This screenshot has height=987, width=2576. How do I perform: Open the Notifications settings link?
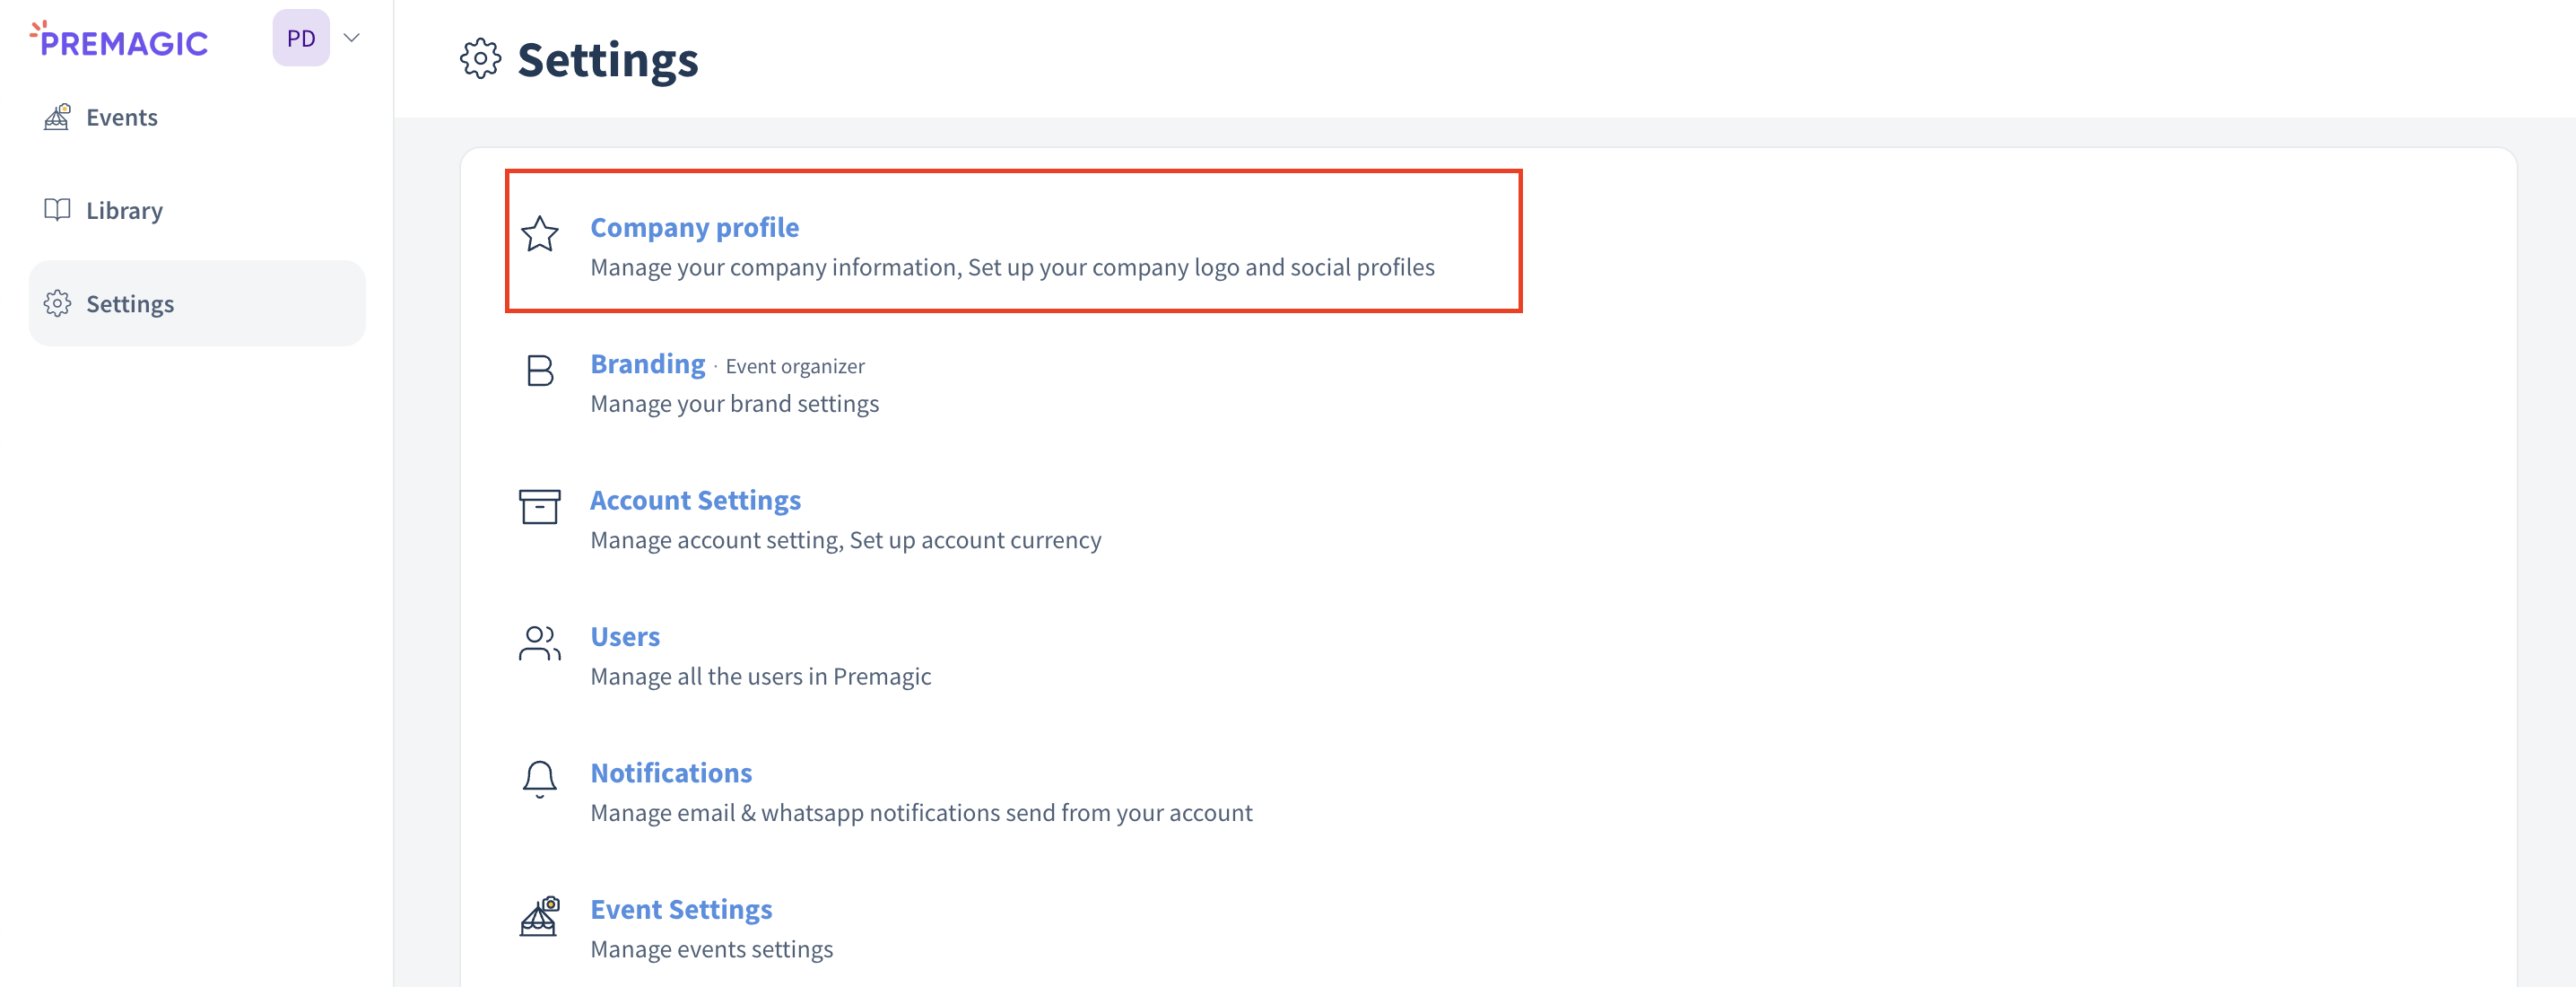671,773
